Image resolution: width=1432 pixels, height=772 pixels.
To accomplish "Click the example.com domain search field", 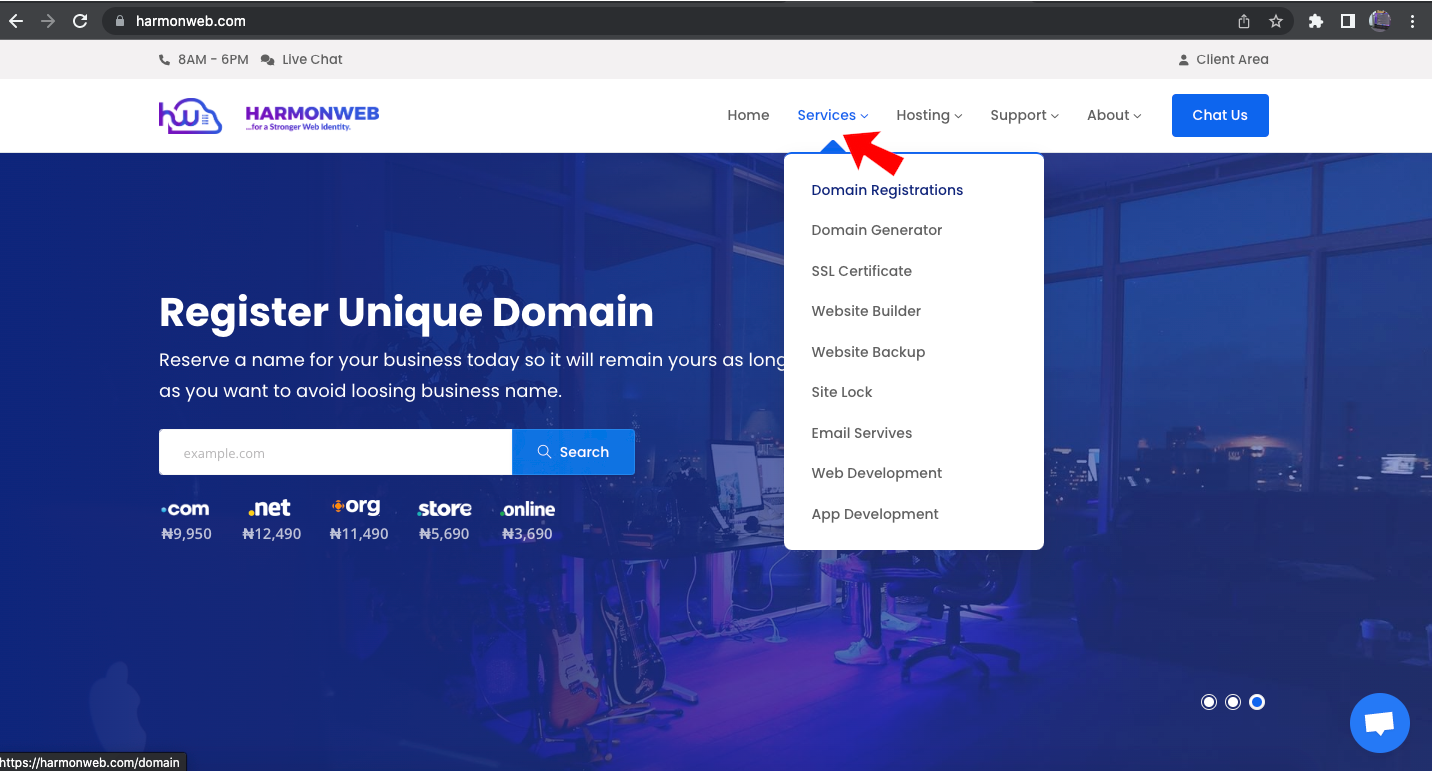I will 335,451.
